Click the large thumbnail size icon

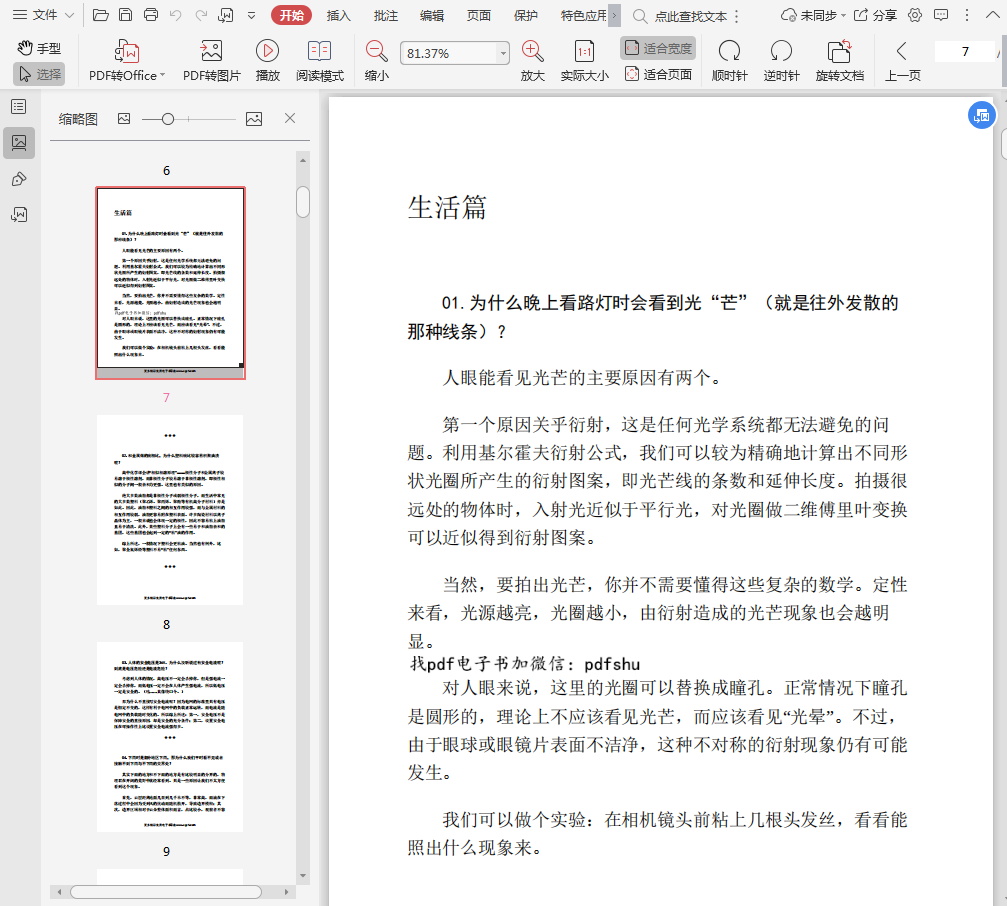(x=254, y=119)
